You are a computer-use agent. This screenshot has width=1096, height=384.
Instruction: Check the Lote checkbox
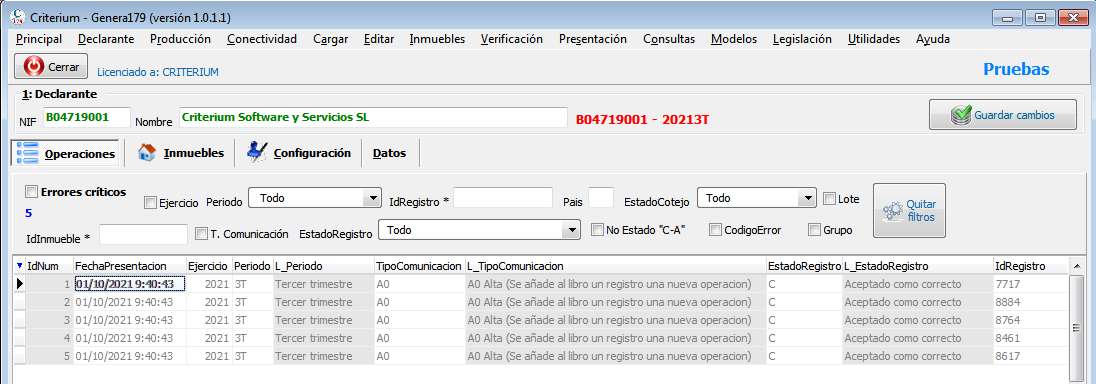(830, 199)
